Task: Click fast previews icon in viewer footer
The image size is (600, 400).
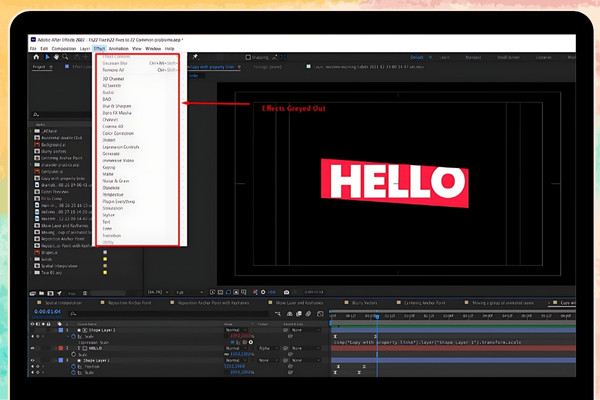Action: 213,292
